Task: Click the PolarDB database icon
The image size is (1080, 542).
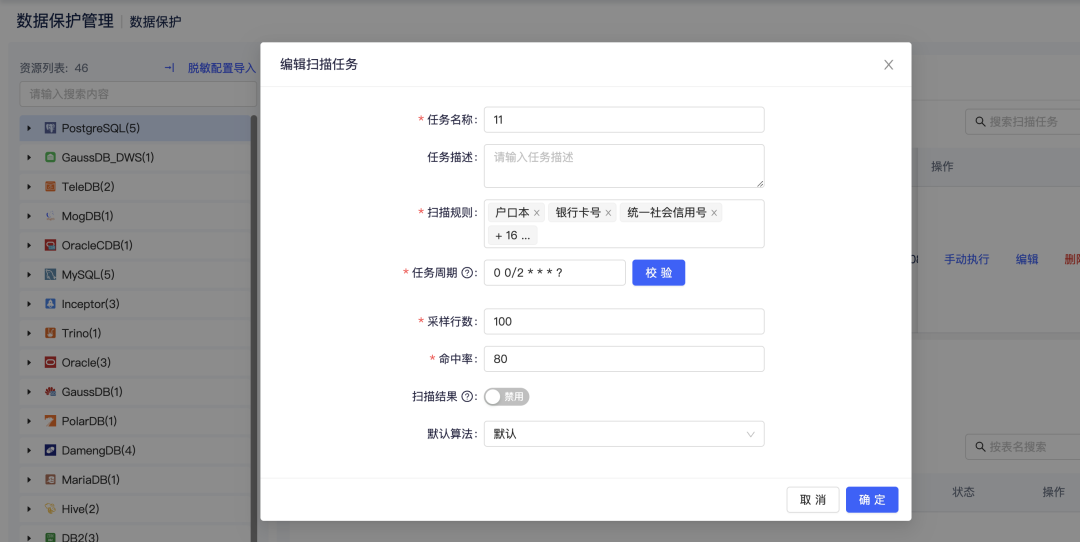Action: [50, 421]
